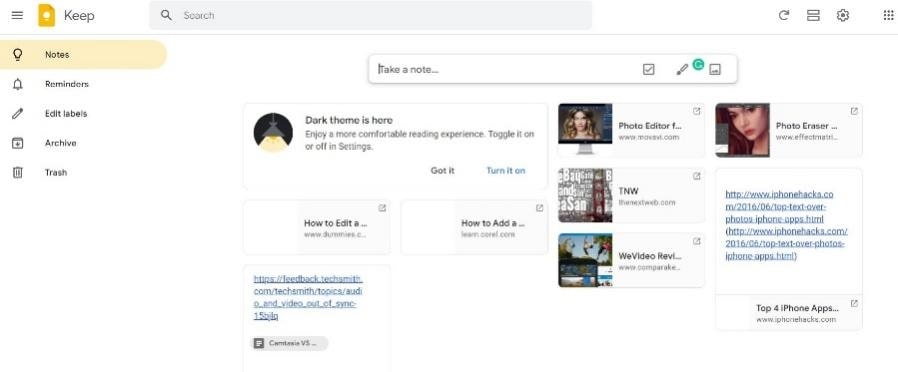Screen dimensions: 898x372
Task: Click the yellow Keep logo icon
Action: 46,15
